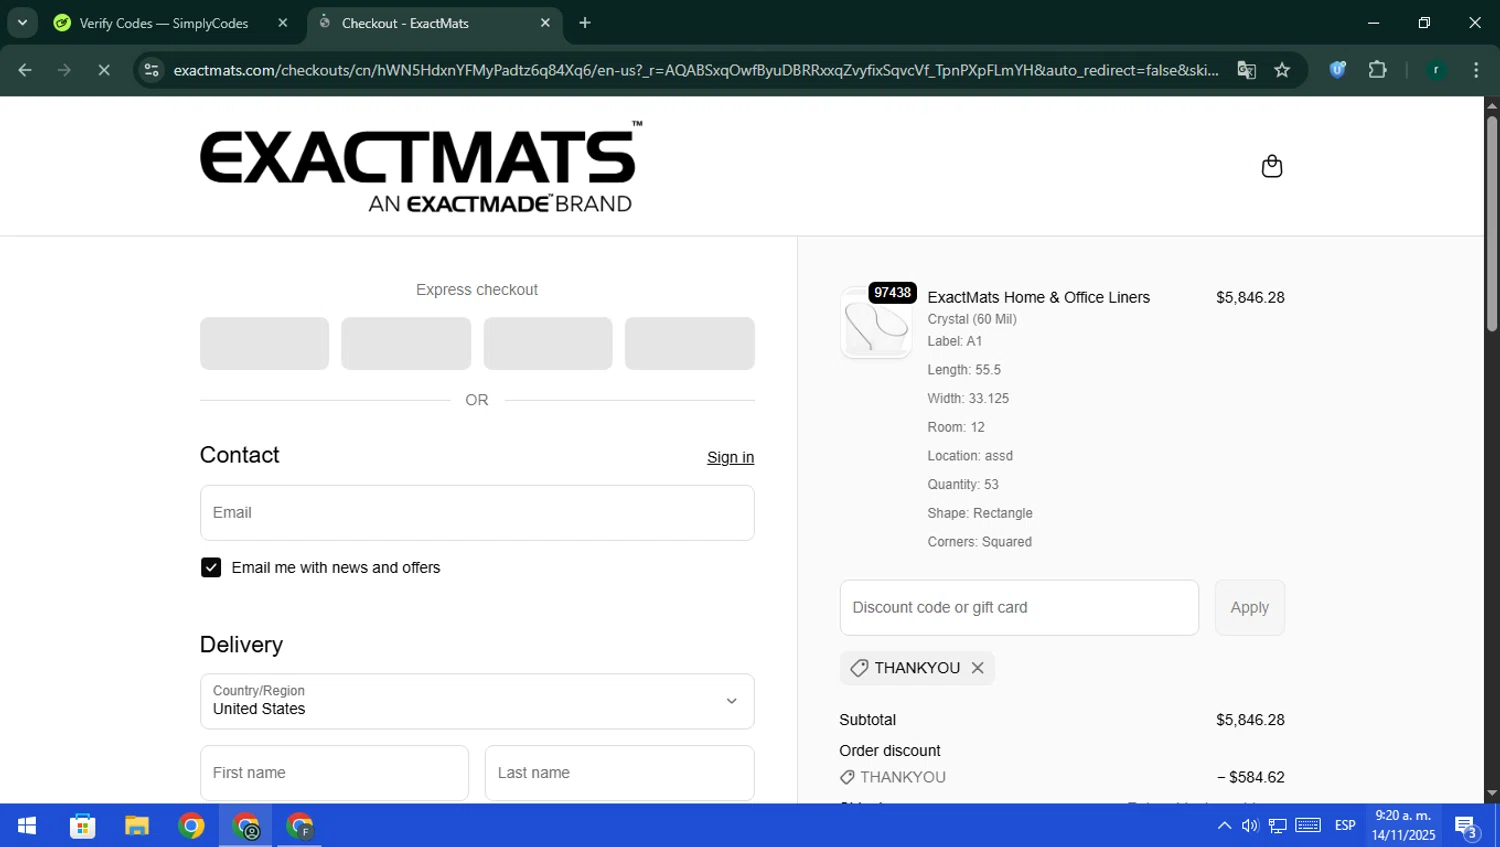Close the Verify Codes SimplyCodes tab
The height and width of the screenshot is (847, 1500).
(283, 23)
